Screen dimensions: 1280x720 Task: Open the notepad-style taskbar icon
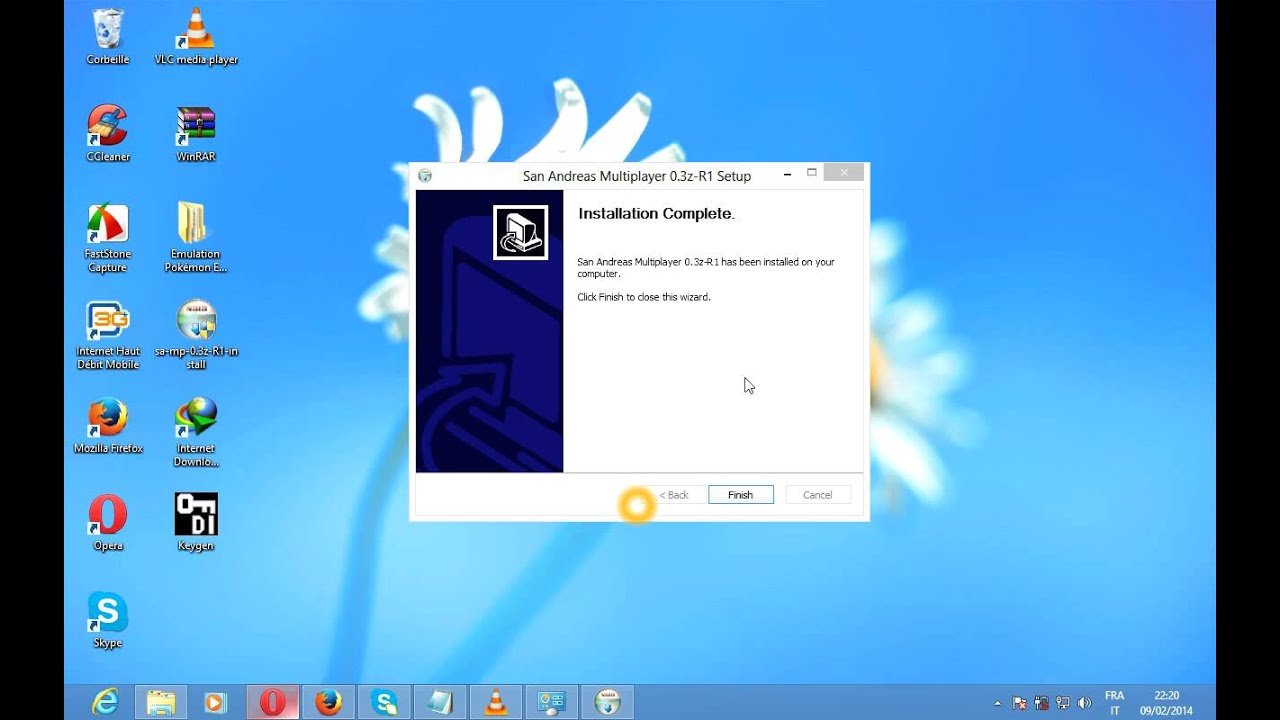pyautogui.click(x=440, y=702)
